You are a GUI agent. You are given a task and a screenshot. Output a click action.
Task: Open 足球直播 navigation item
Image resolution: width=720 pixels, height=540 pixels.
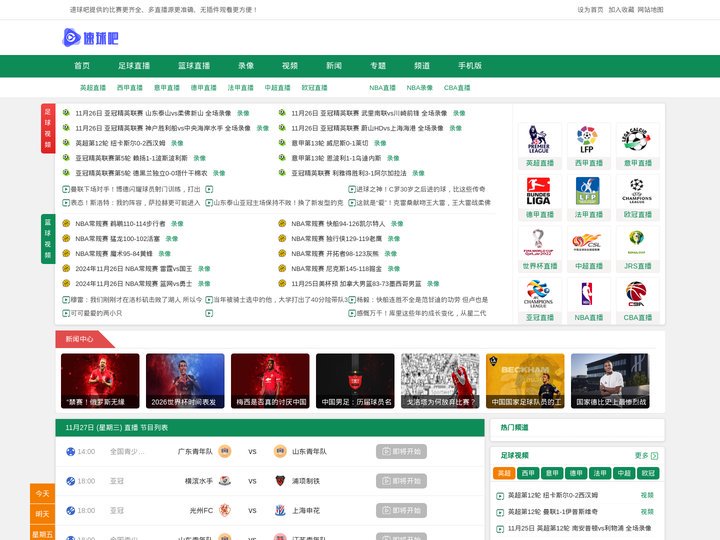(134, 66)
